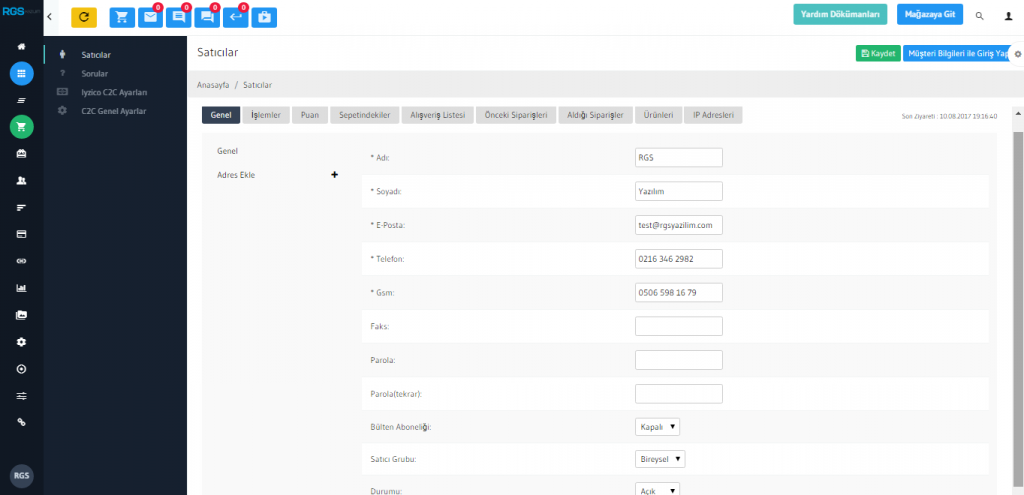Image resolution: width=1024 pixels, height=495 pixels.
Task: Click the green Kaydet button
Action: coord(877,53)
